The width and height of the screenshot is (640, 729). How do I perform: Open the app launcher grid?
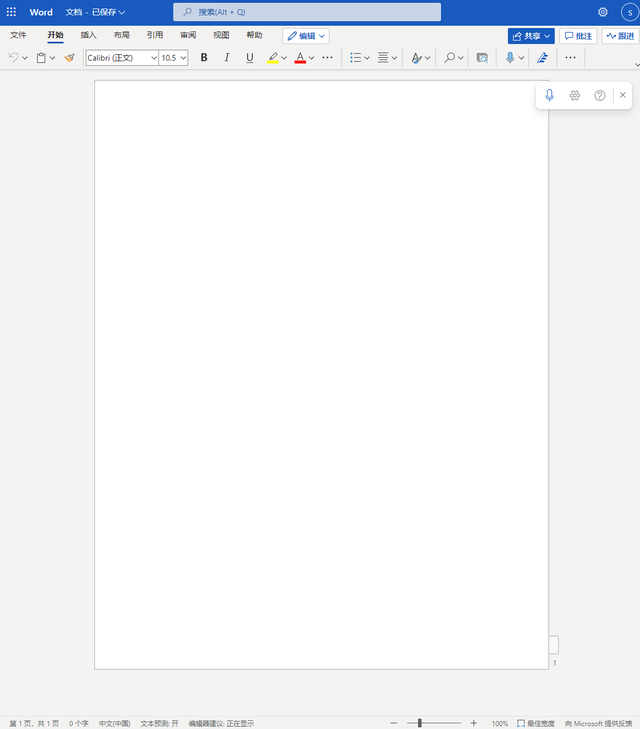pyautogui.click(x=11, y=12)
